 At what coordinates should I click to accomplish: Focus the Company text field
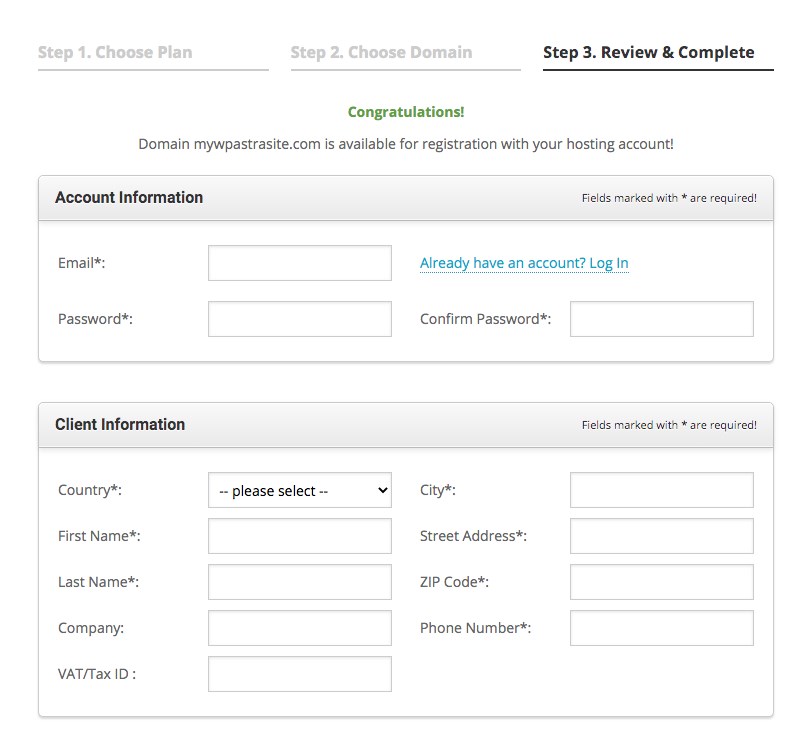click(300, 628)
